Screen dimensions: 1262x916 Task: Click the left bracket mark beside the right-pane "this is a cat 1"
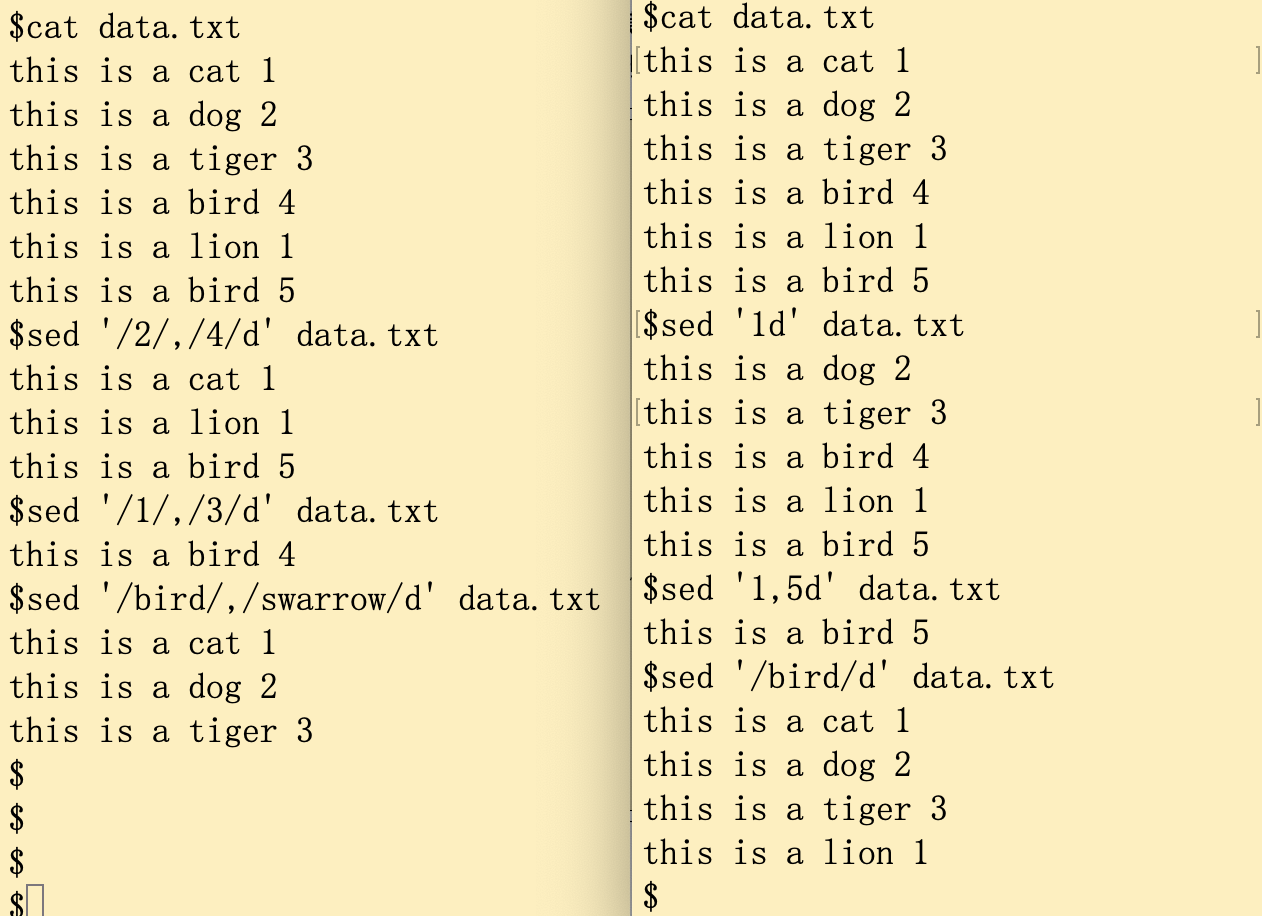tap(637, 61)
